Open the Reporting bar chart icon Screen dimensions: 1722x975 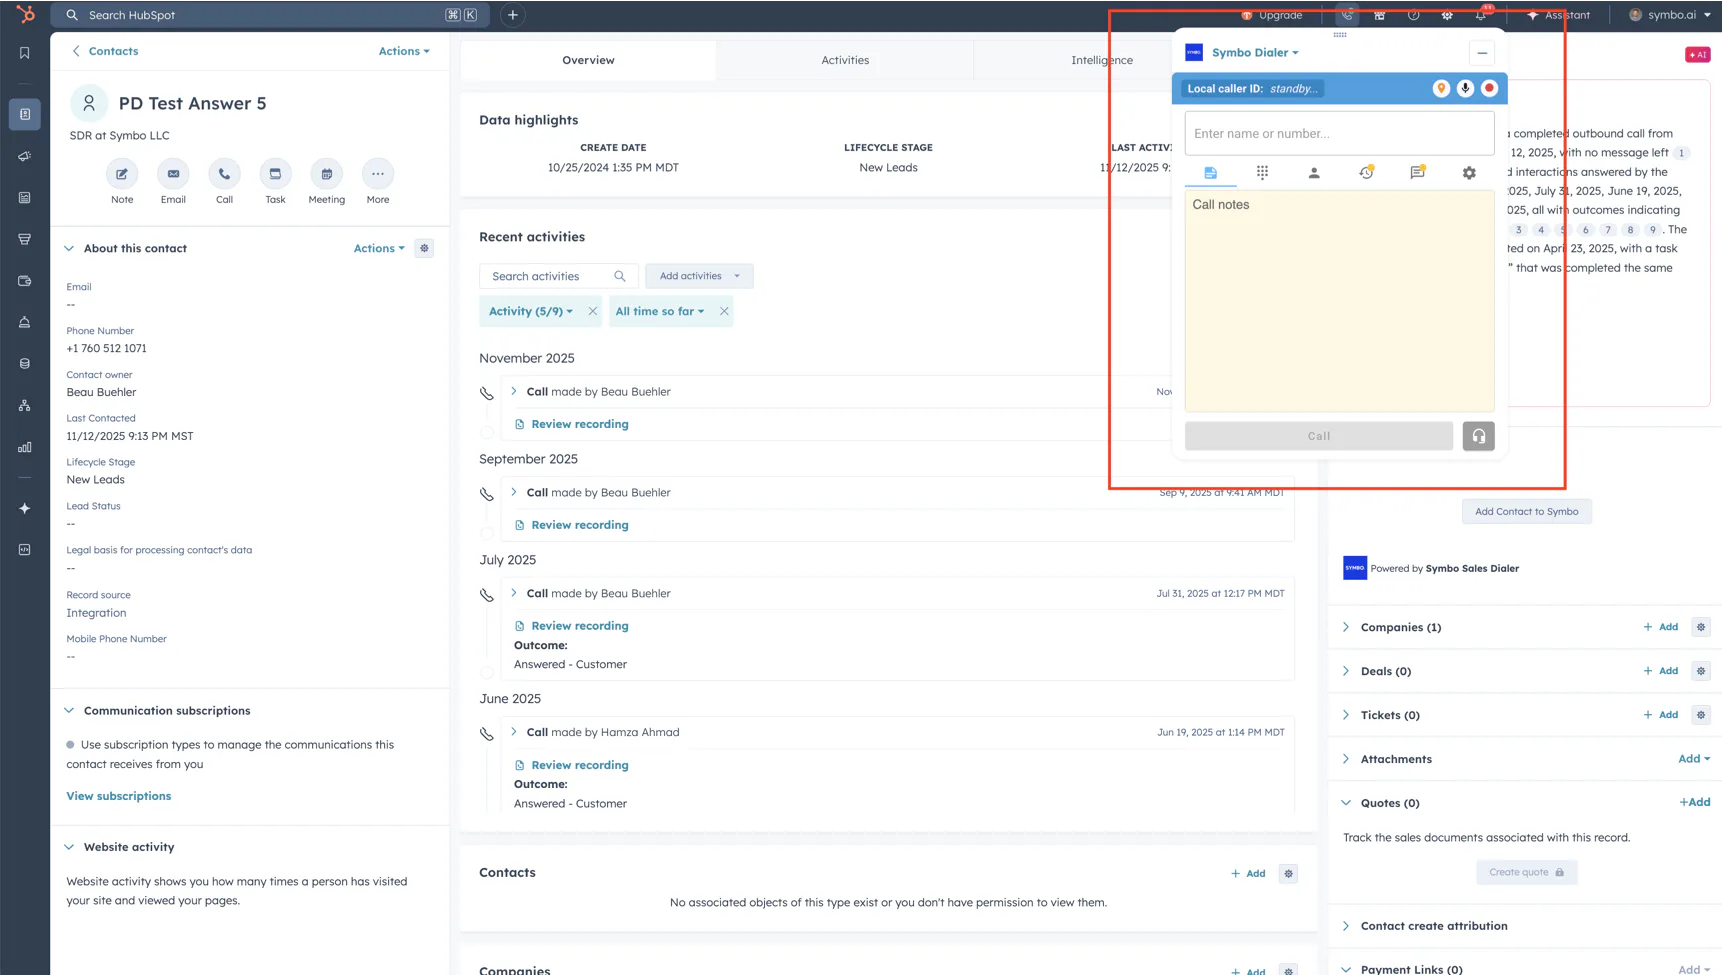25,447
